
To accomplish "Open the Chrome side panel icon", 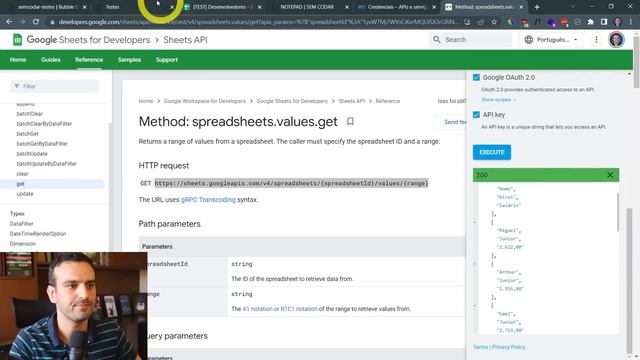I will 604,22.
